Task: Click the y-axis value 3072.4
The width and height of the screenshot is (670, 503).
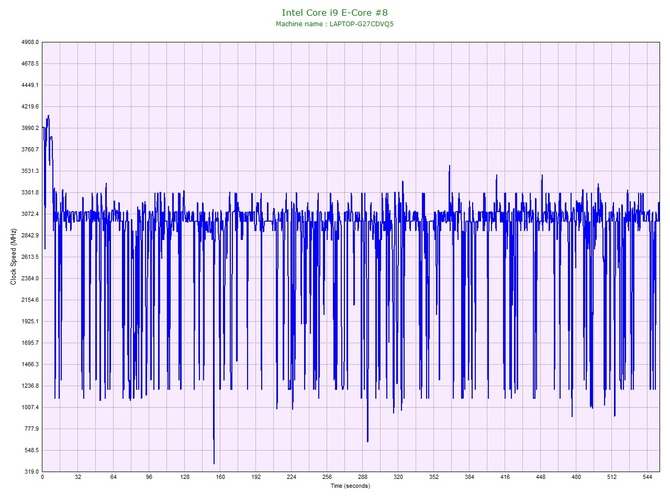Action: [30, 214]
